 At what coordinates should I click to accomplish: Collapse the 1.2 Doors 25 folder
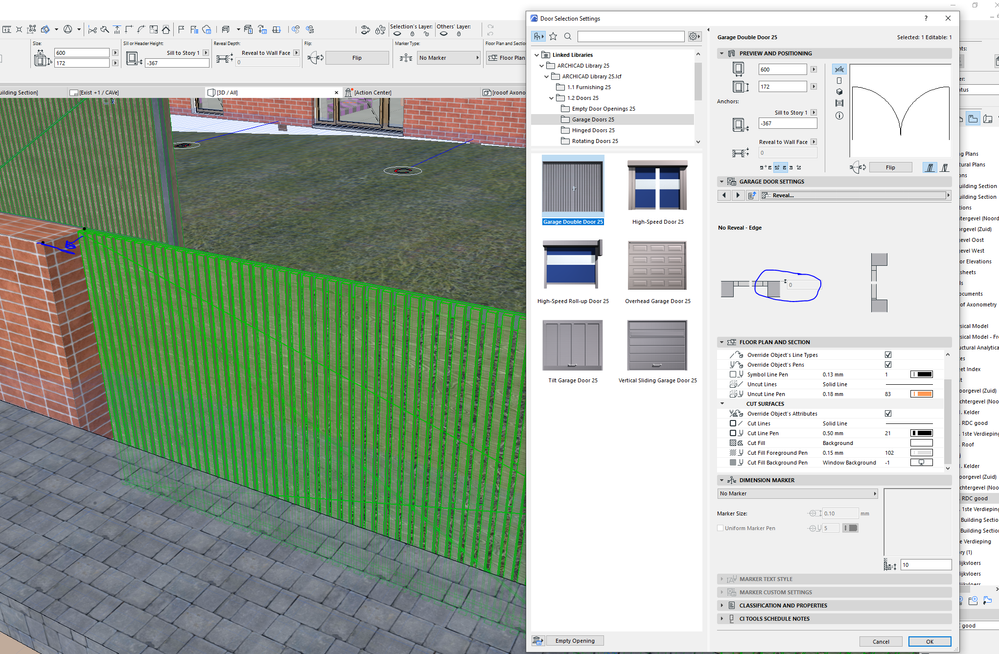[x=552, y=98]
